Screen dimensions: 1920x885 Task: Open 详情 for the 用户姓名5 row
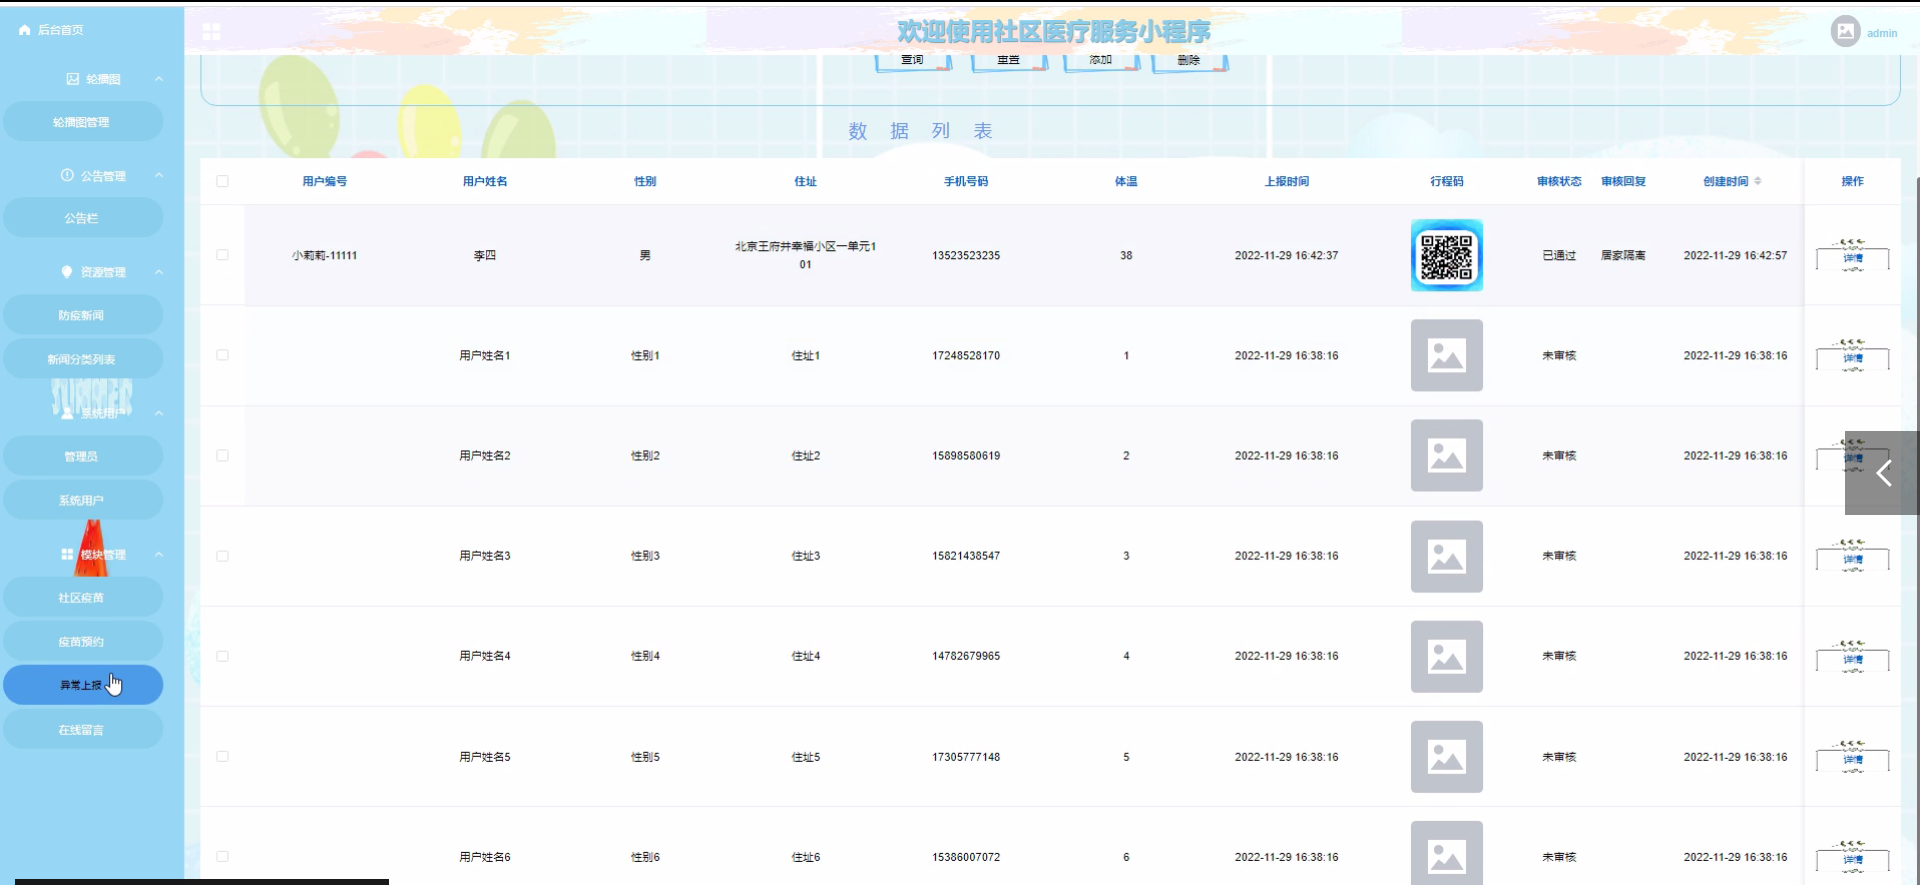(1853, 759)
